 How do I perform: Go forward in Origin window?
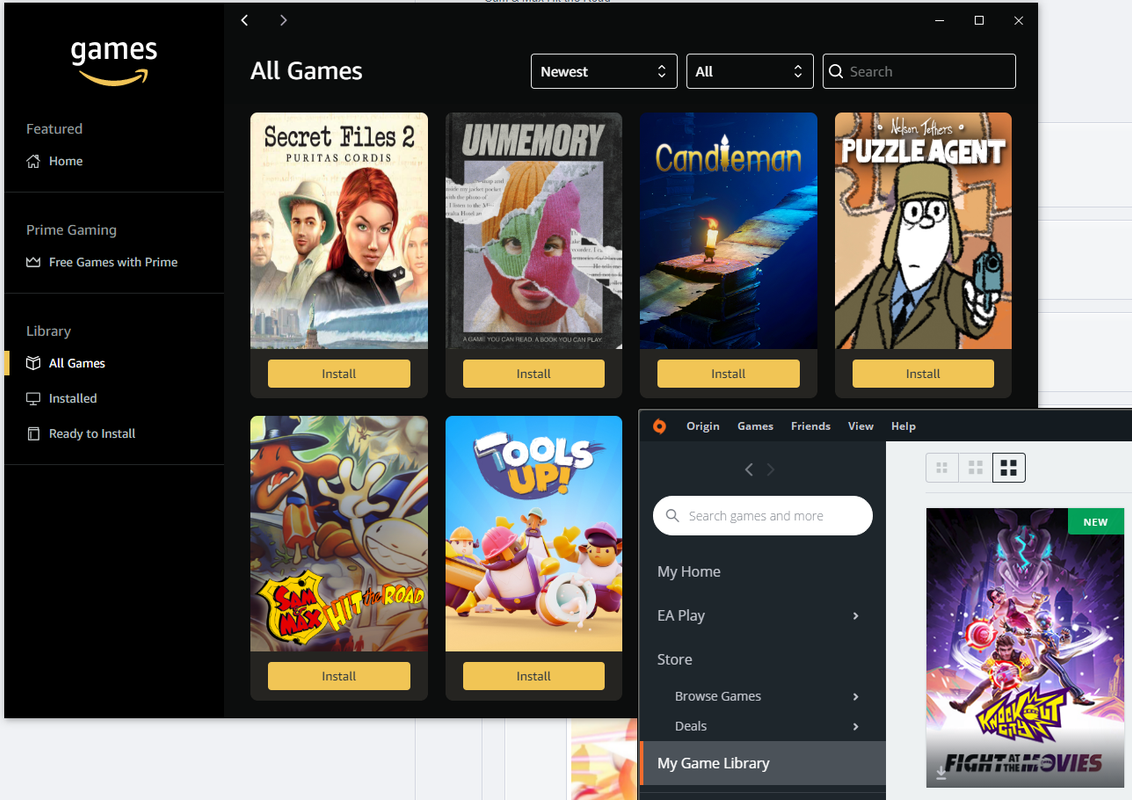pyautogui.click(x=770, y=470)
